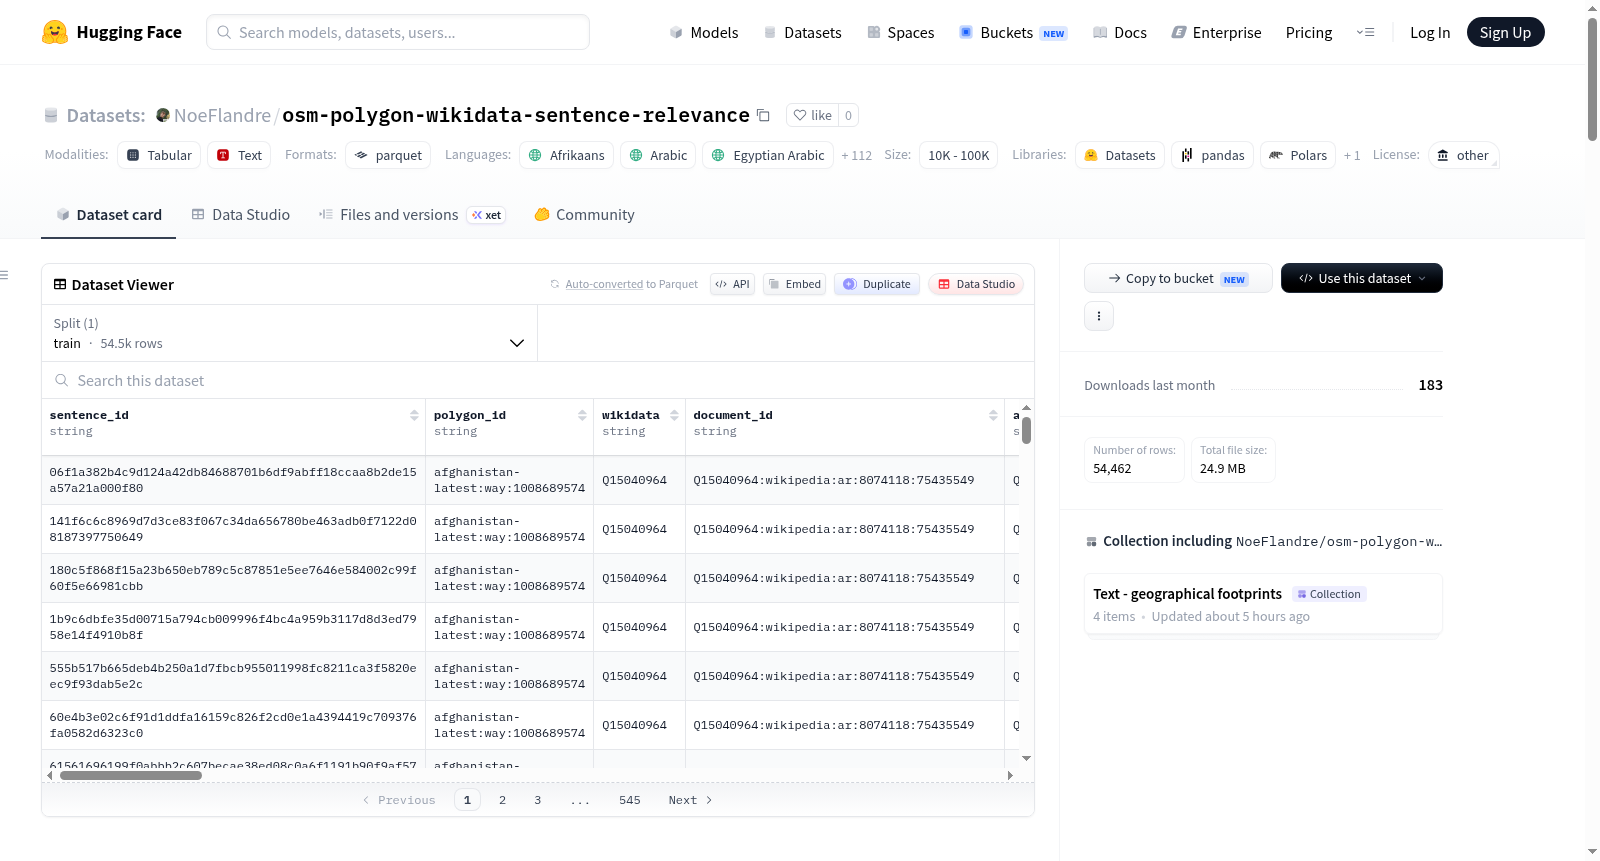Click the table vertical scrollbar thumb
Image resolution: width=1600 pixels, height=861 pixels.
[1026, 430]
